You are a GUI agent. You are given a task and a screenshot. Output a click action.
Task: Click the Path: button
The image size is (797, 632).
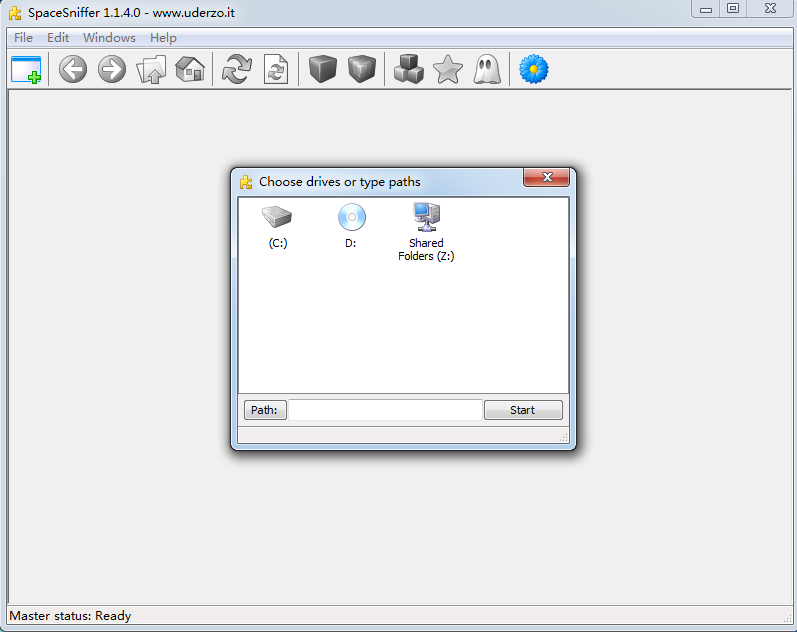coord(265,410)
